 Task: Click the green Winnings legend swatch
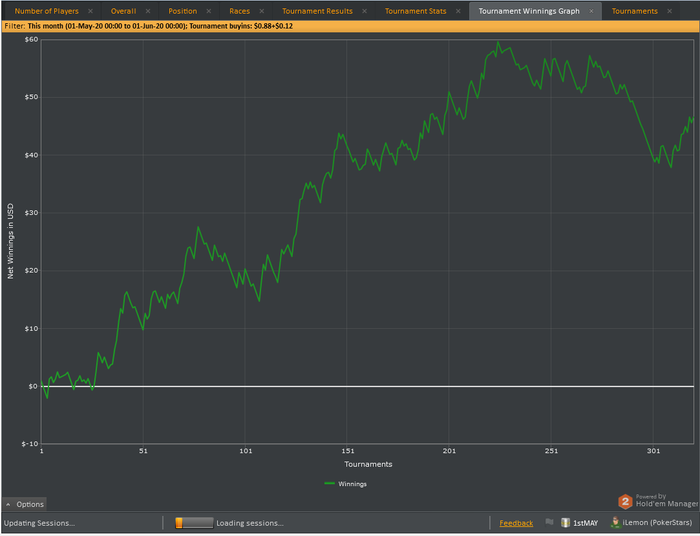tap(329, 483)
